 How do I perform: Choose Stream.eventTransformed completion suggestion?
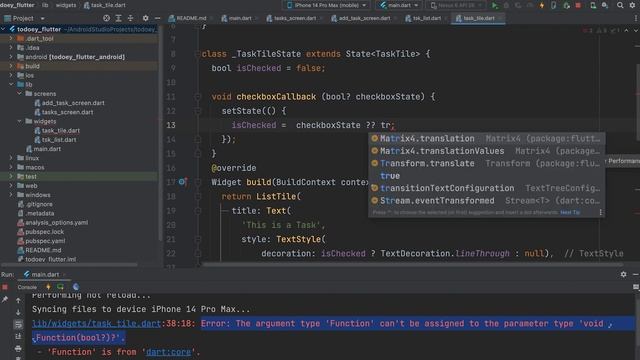pos(486,201)
